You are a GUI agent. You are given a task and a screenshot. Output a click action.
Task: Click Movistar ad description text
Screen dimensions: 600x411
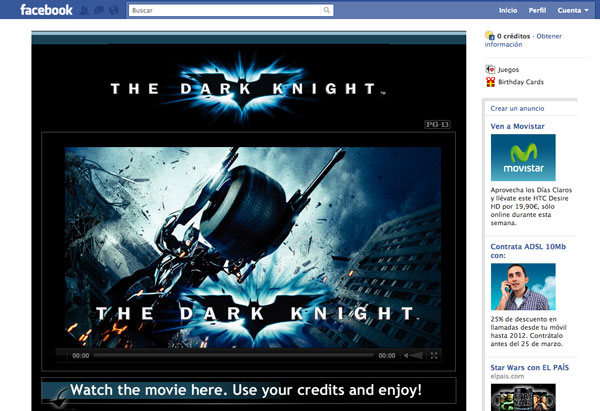tap(531, 206)
